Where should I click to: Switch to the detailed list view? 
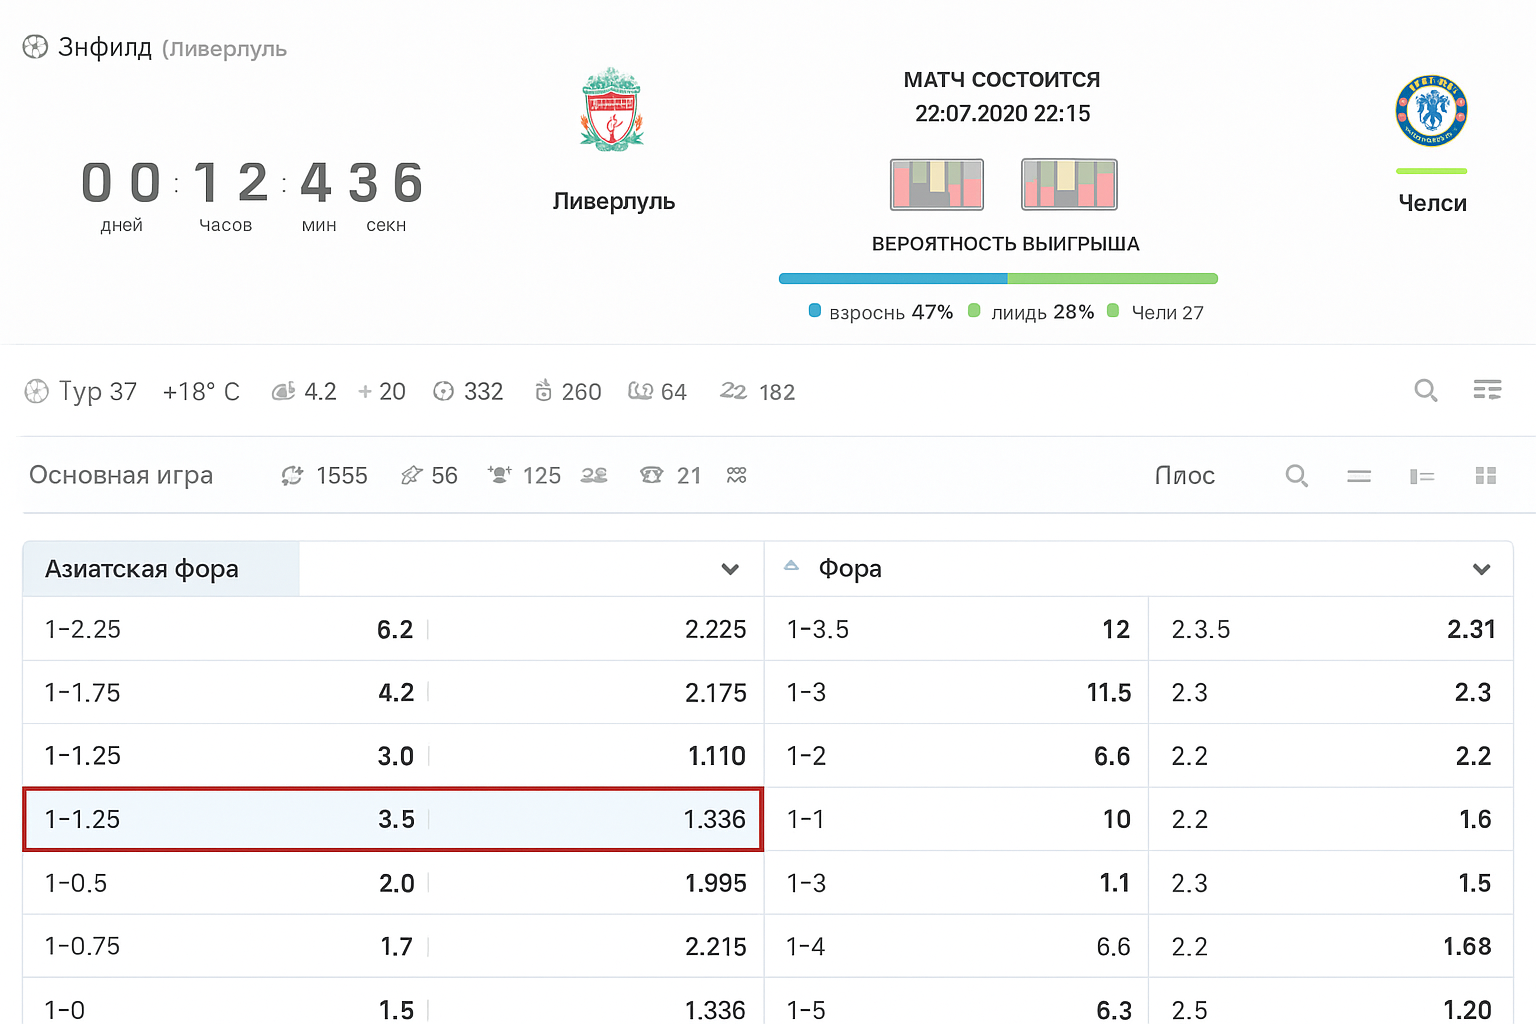[1422, 476]
